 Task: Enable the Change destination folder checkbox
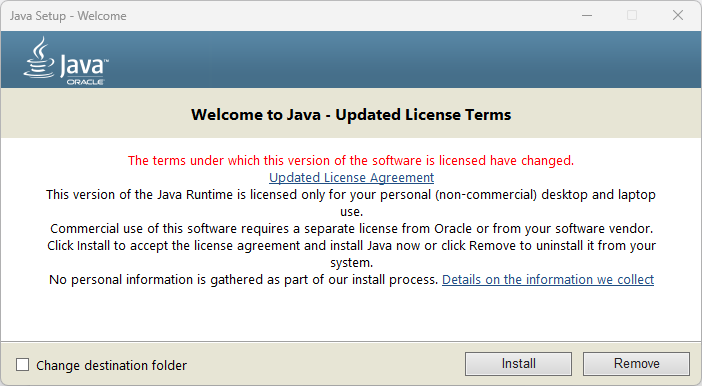(22, 365)
